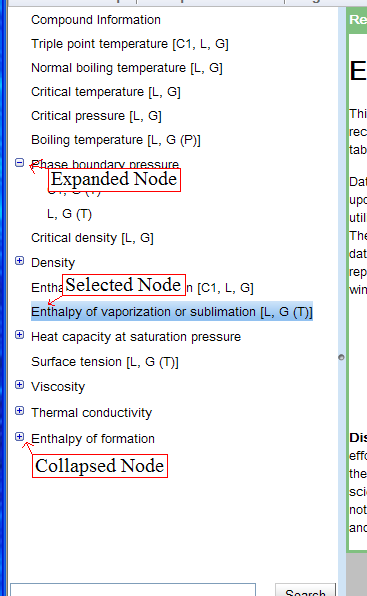Screen dimensions: 367x596
Task: Click the panel splitter handle dot
Action: (x=341, y=357)
